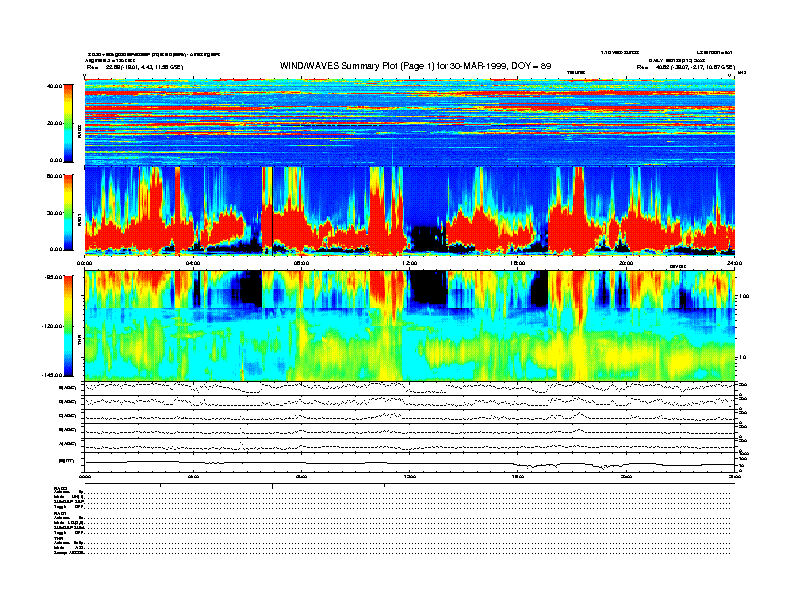The width and height of the screenshot is (792, 612).
Task: Click the -120.00 label on TNR color scale
Action: pos(52,326)
